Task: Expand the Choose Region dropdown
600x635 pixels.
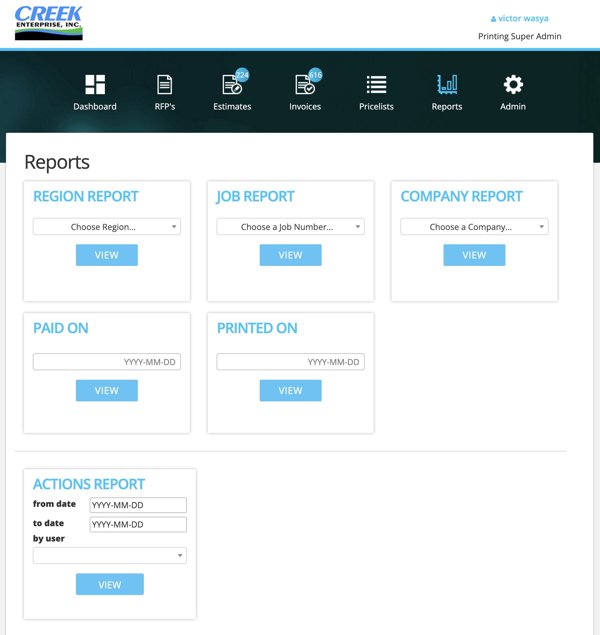Action: 107,227
